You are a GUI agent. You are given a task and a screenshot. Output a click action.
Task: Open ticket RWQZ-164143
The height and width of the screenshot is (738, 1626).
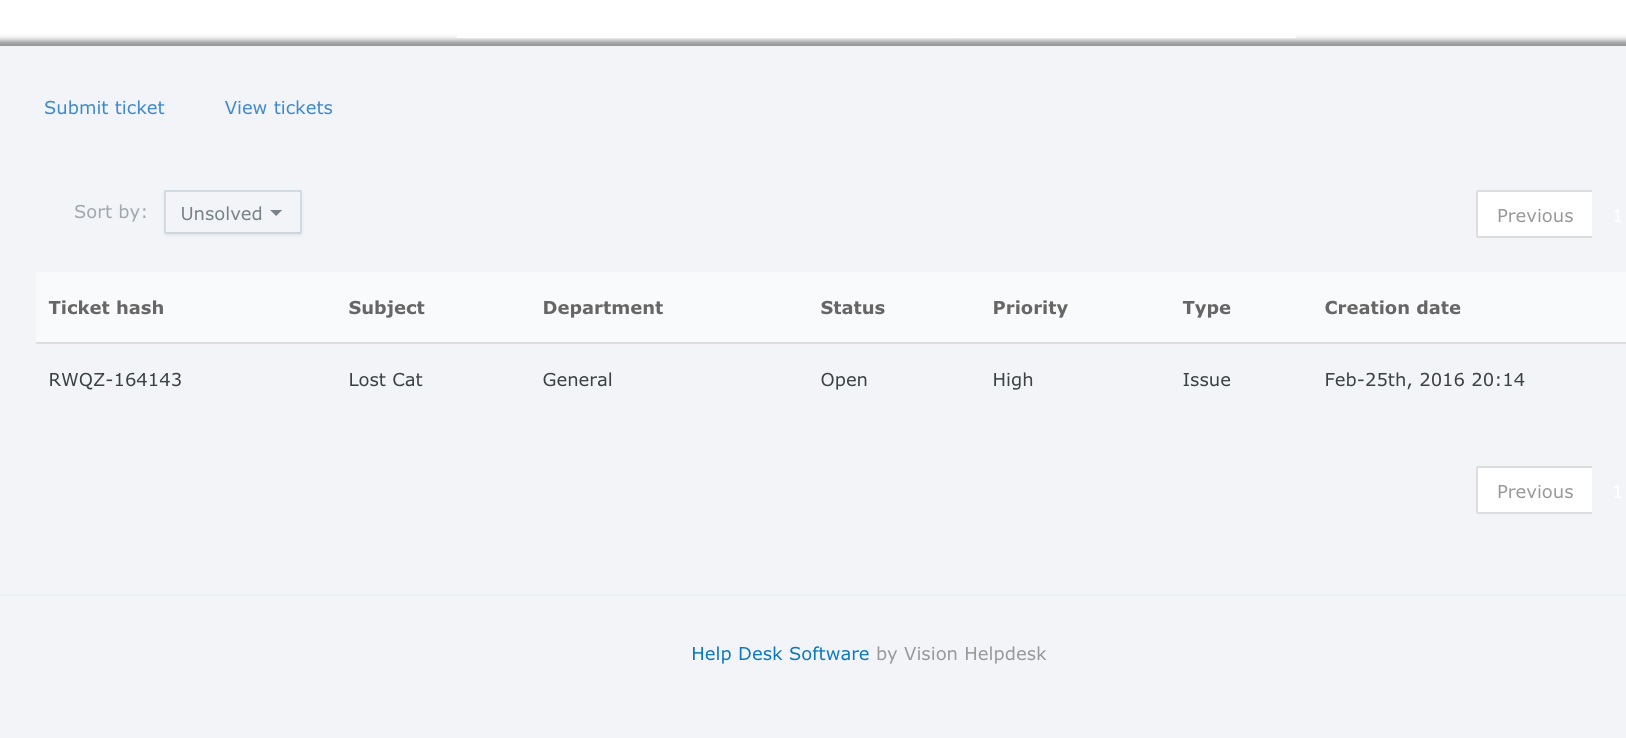tap(115, 380)
